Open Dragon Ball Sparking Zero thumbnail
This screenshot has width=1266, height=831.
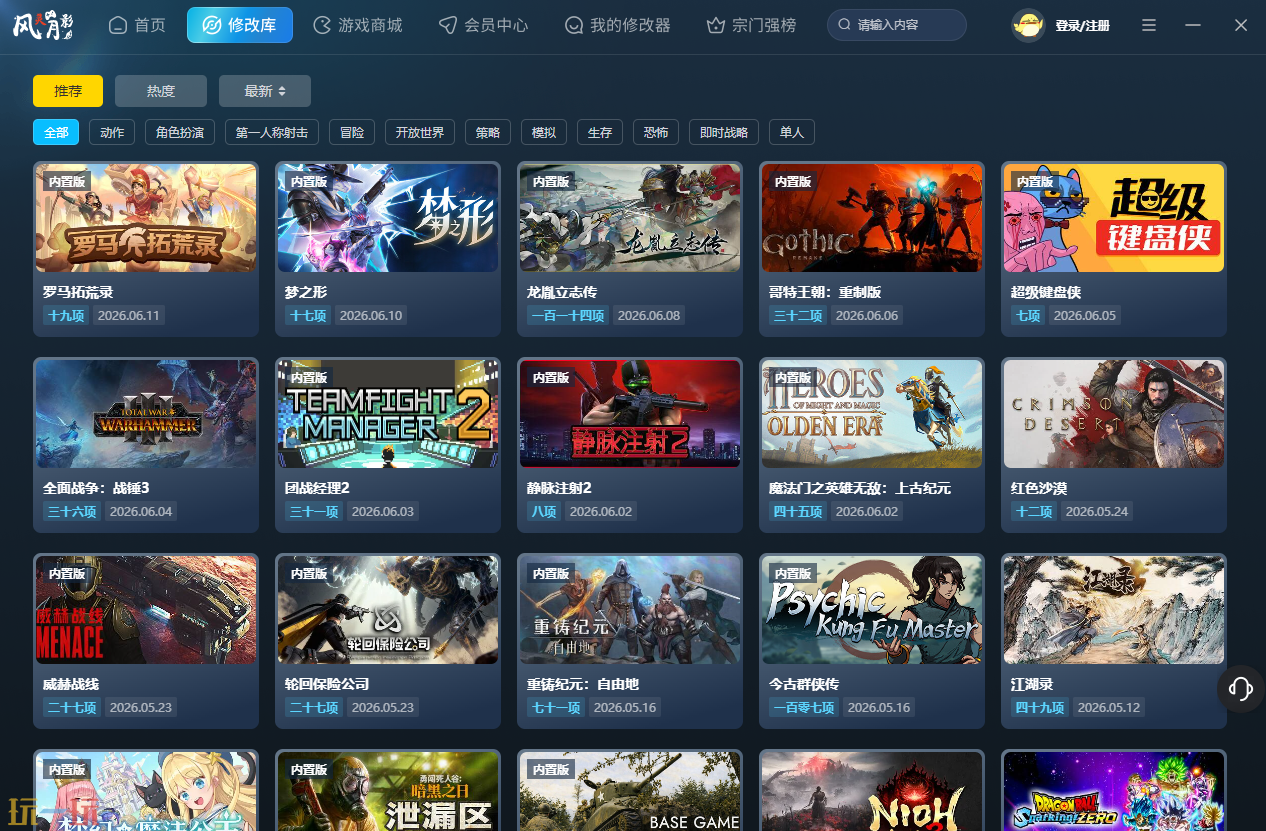(x=1114, y=791)
